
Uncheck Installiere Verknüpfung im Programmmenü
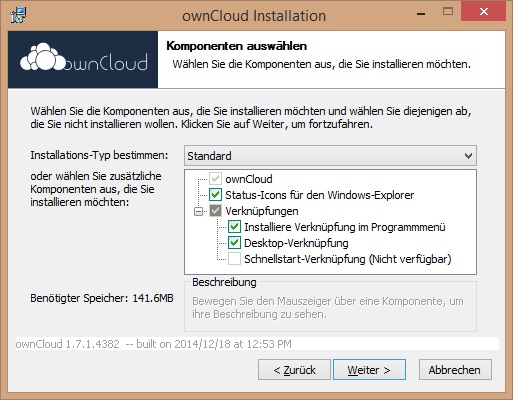coord(234,227)
